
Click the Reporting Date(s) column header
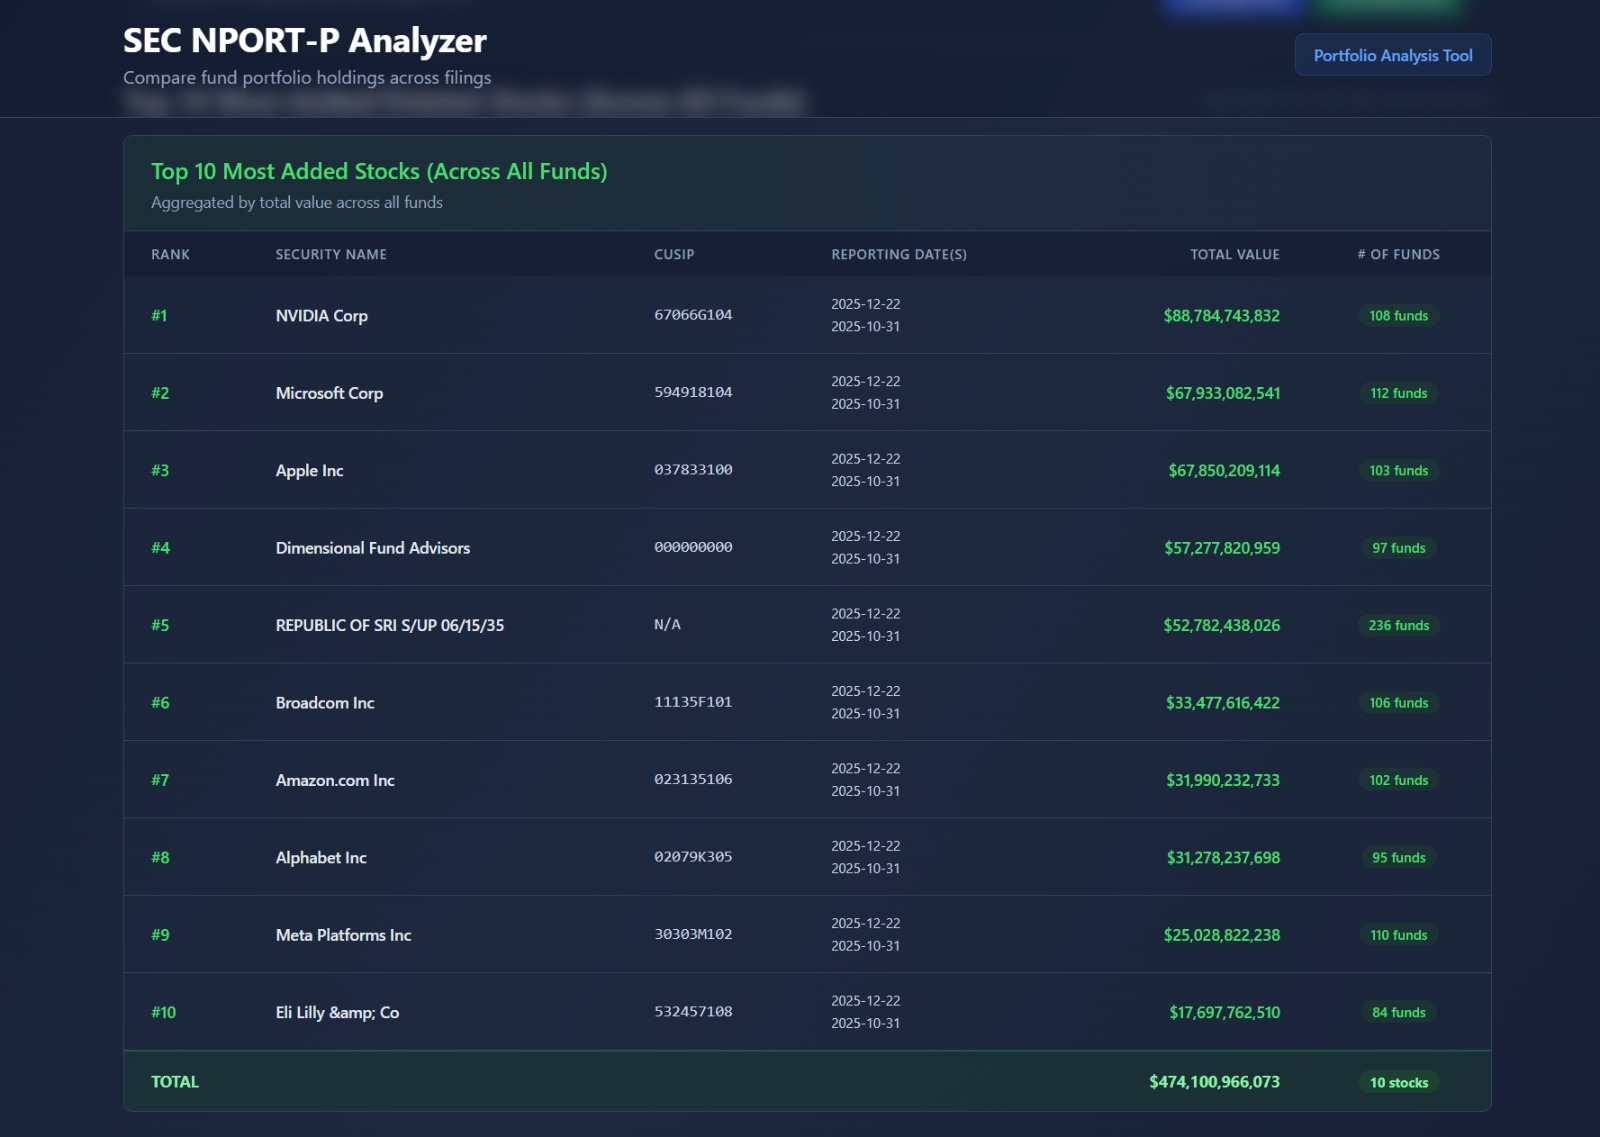tap(898, 254)
